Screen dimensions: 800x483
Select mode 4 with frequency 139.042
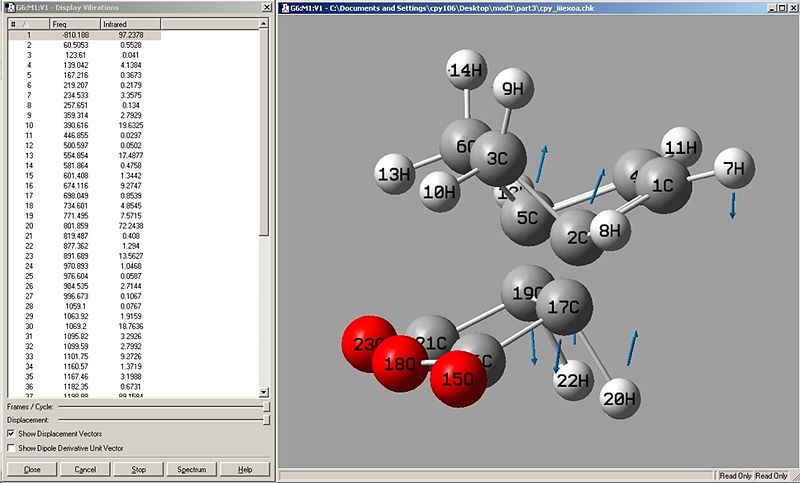point(84,65)
